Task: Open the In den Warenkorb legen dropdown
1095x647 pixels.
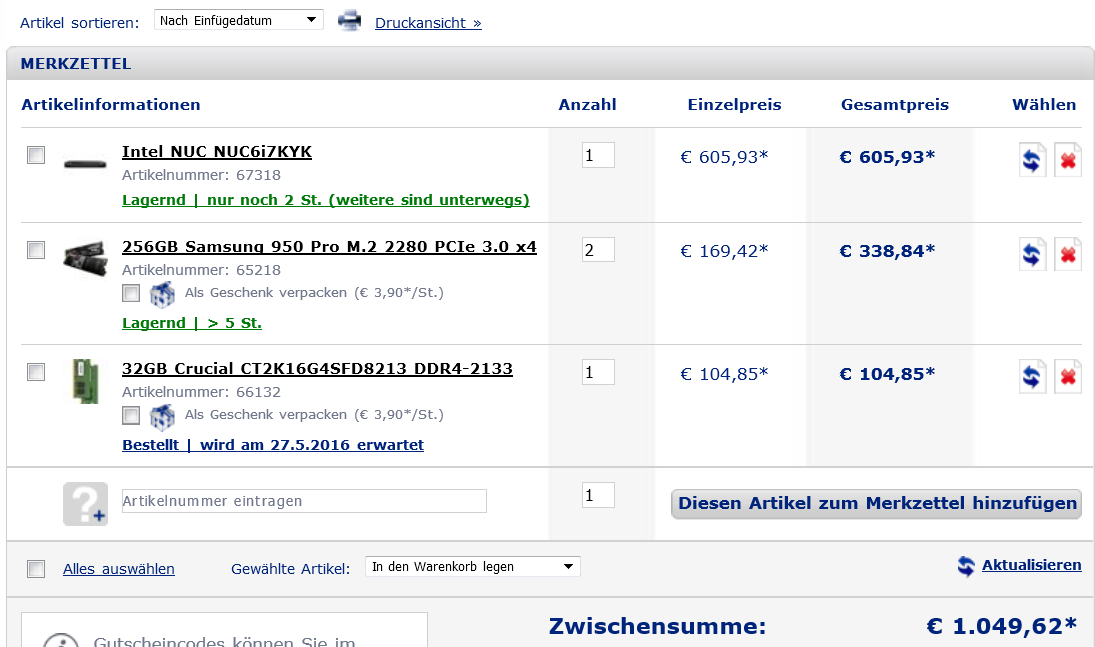Action: point(473,567)
